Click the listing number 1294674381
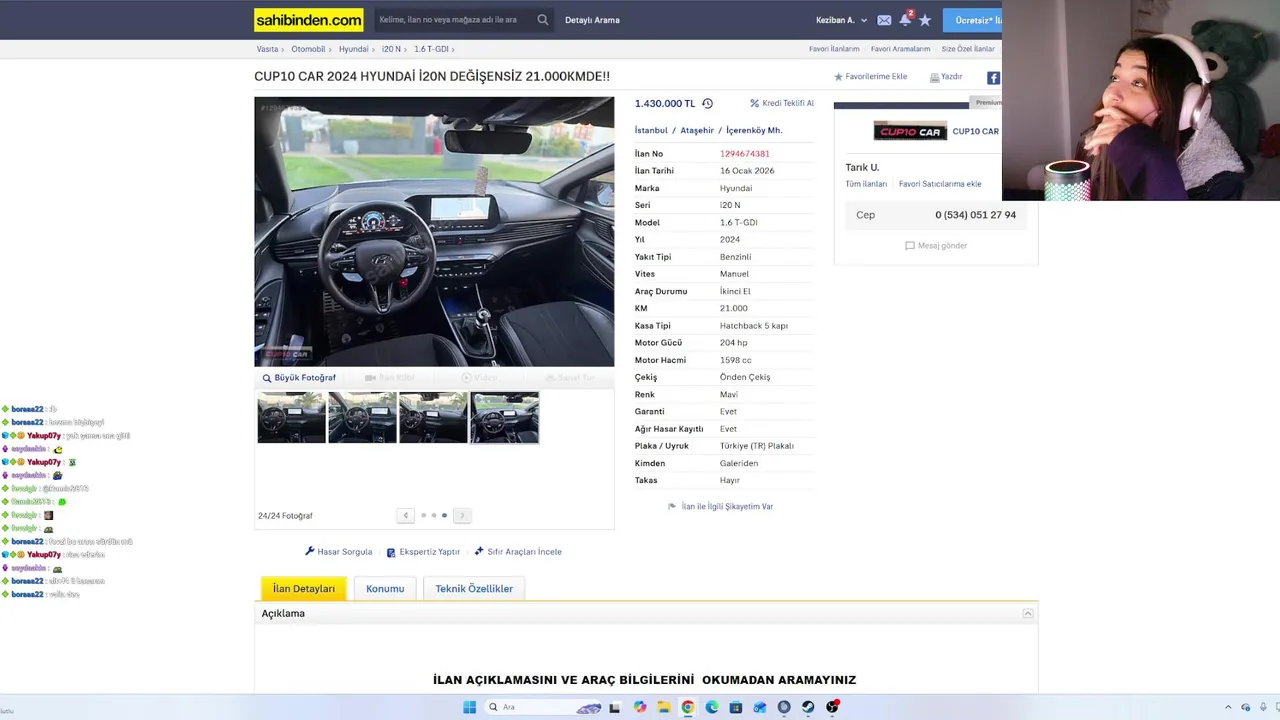The image size is (1280, 720). [744, 154]
